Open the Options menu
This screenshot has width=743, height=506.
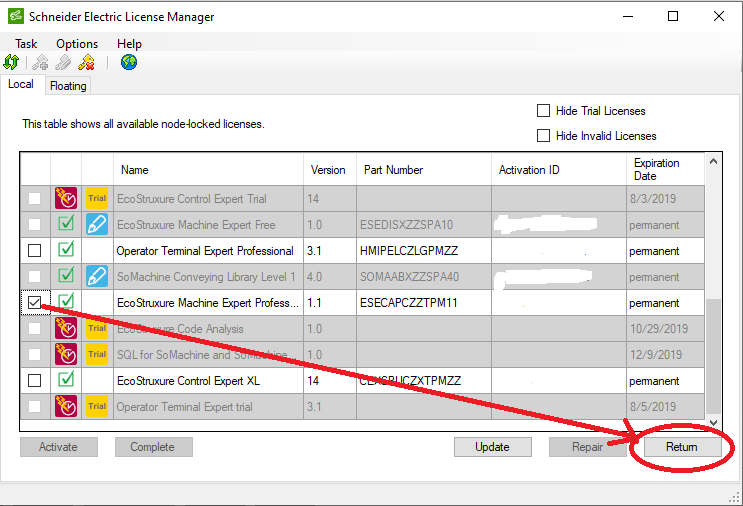pyautogui.click(x=77, y=44)
